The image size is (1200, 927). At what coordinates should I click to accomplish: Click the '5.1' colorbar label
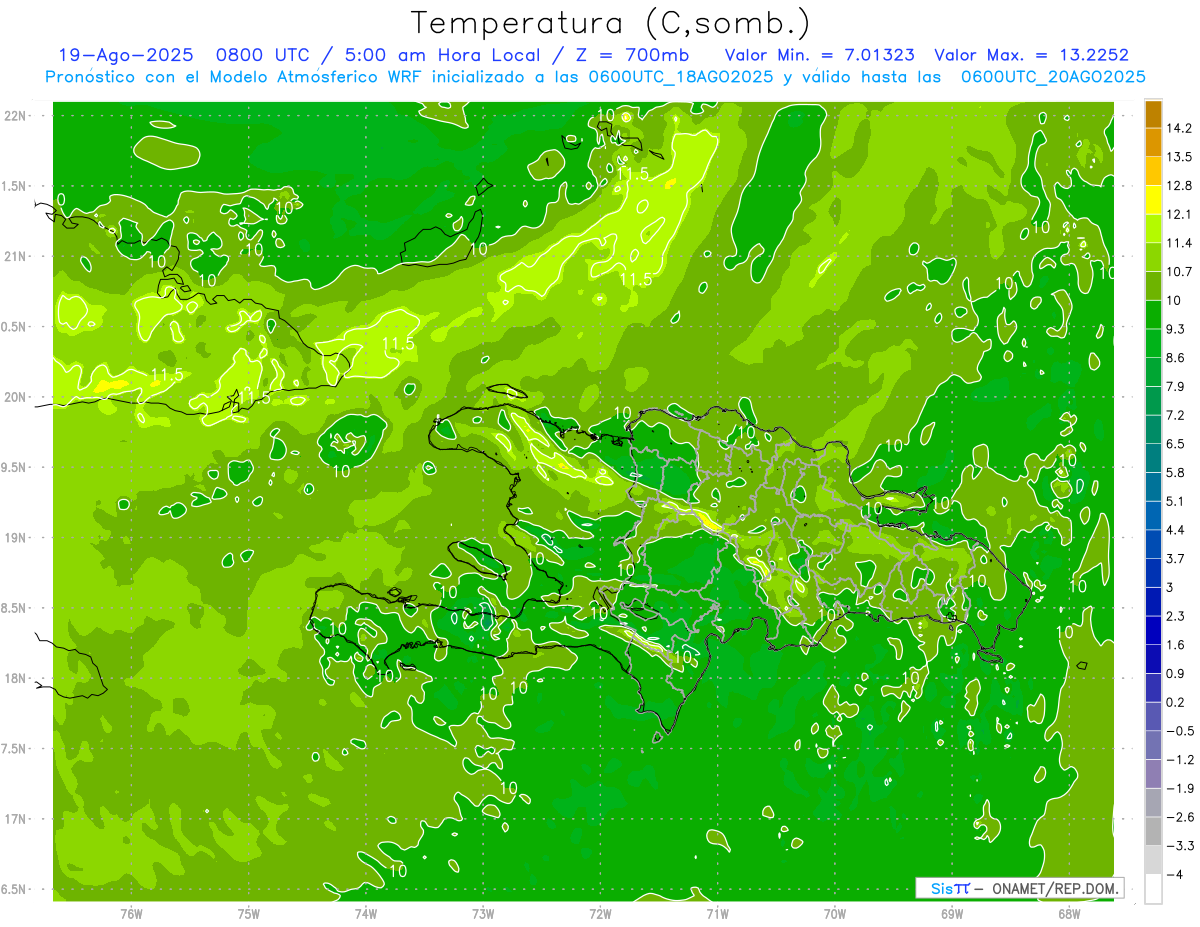point(1176,501)
